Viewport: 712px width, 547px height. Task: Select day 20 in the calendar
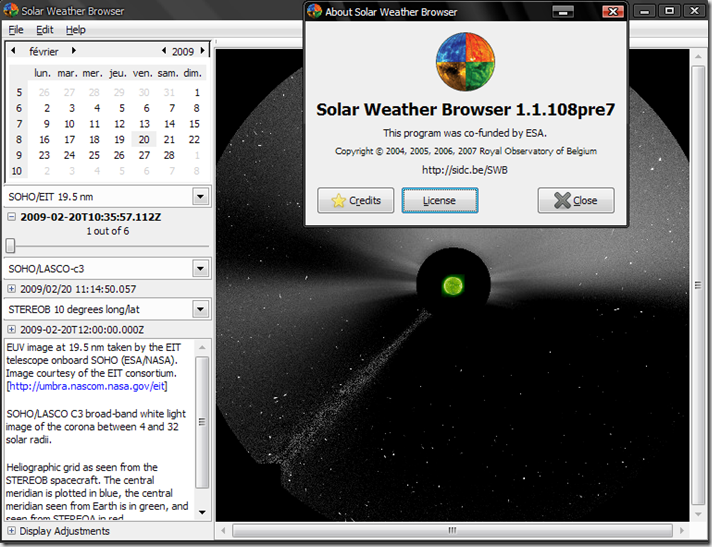coord(144,139)
